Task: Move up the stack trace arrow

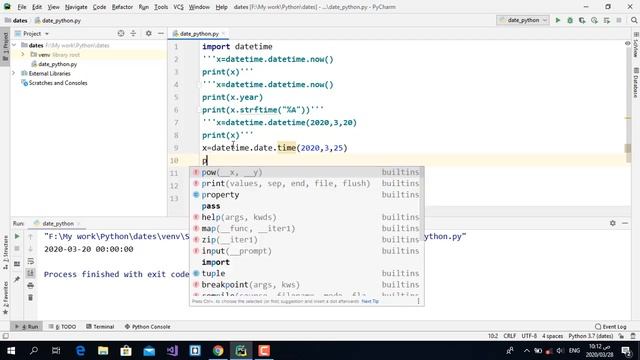Action: pyautogui.click(x=31, y=236)
